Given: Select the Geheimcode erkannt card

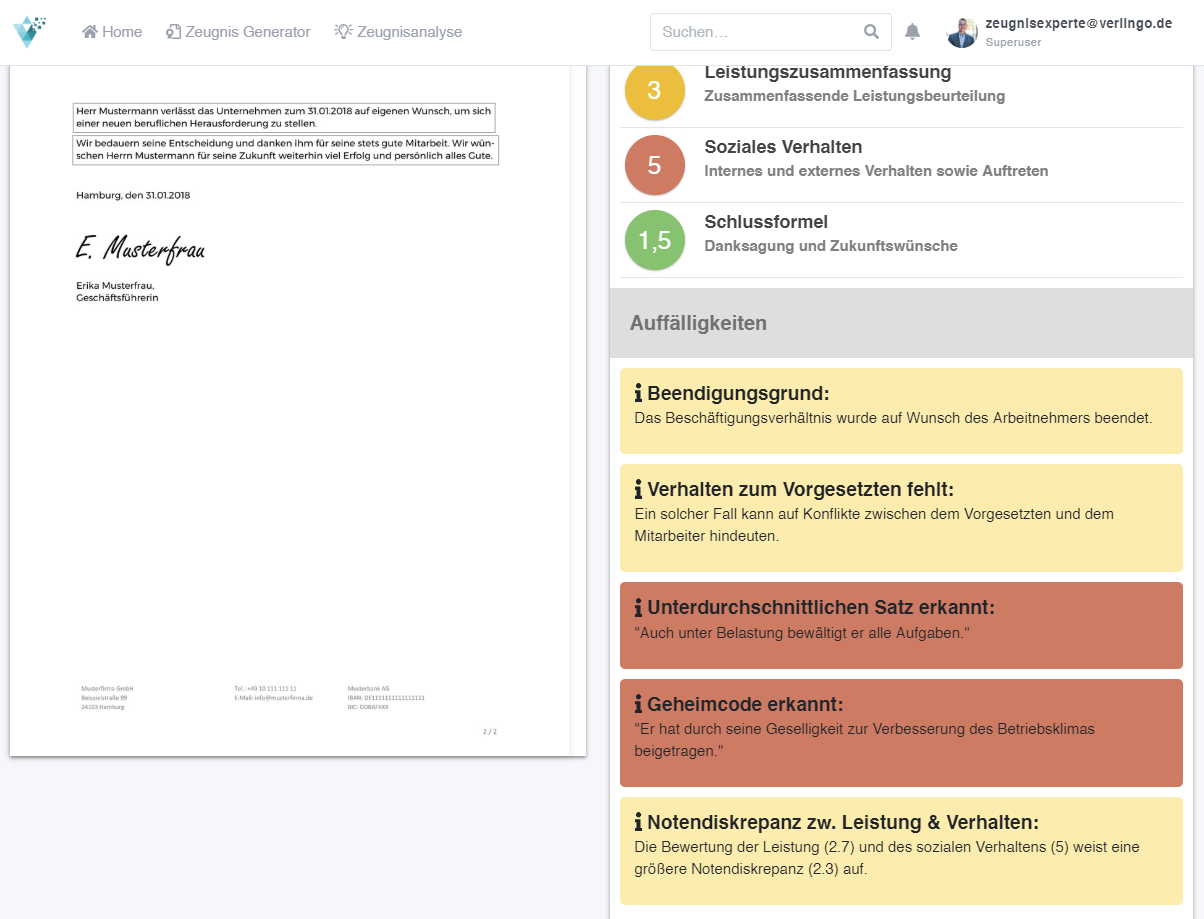Looking at the screenshot, I should tap(901, 733).
